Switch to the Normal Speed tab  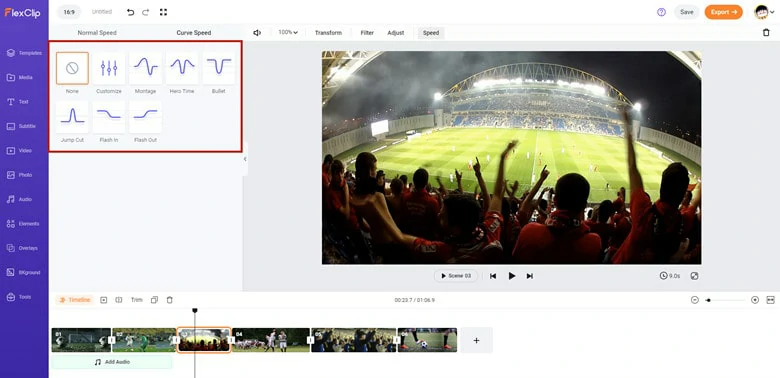point(97,33)
